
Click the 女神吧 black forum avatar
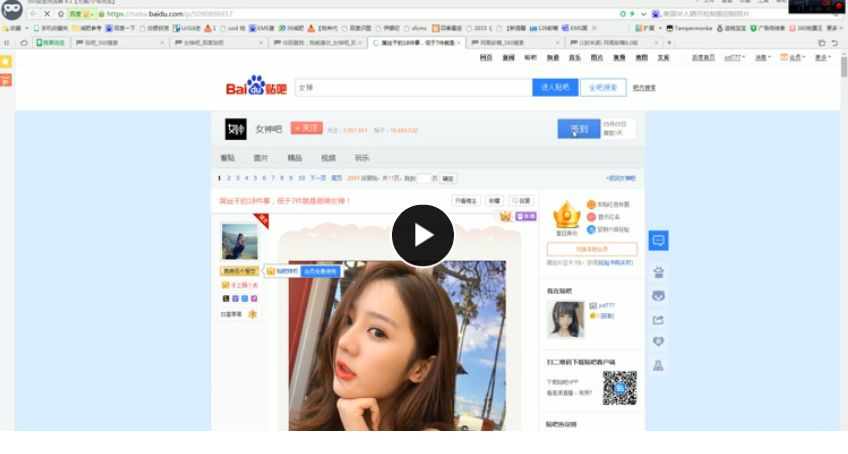(x=236, y=129)
